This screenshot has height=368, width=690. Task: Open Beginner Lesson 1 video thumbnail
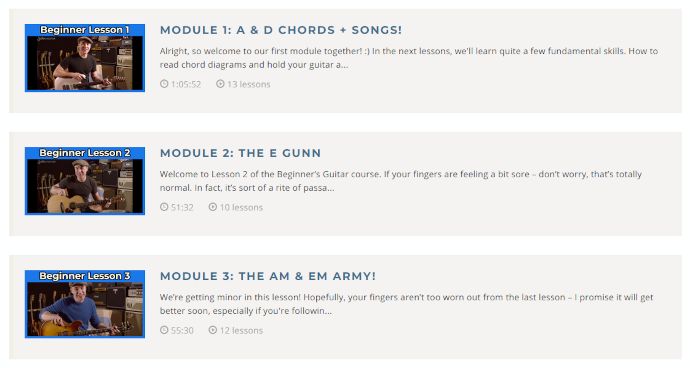pos(85,58)
